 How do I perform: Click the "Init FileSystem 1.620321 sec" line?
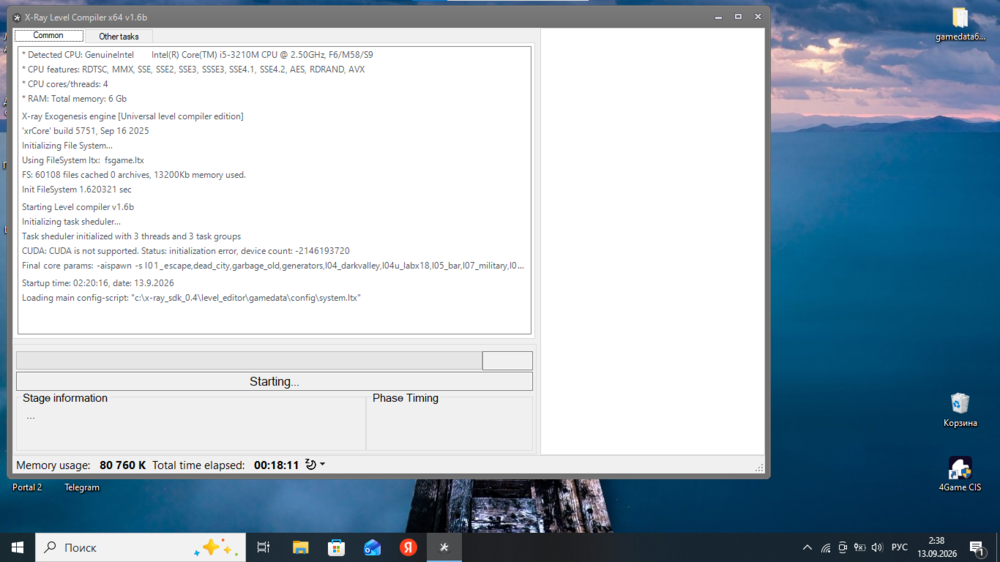pos(77,189)
